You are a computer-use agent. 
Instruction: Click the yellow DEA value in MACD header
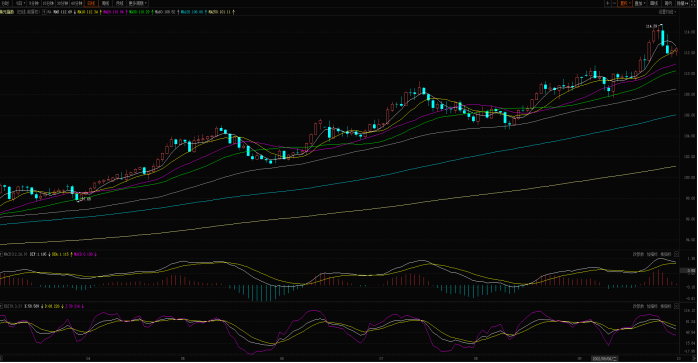pos(60,254)
